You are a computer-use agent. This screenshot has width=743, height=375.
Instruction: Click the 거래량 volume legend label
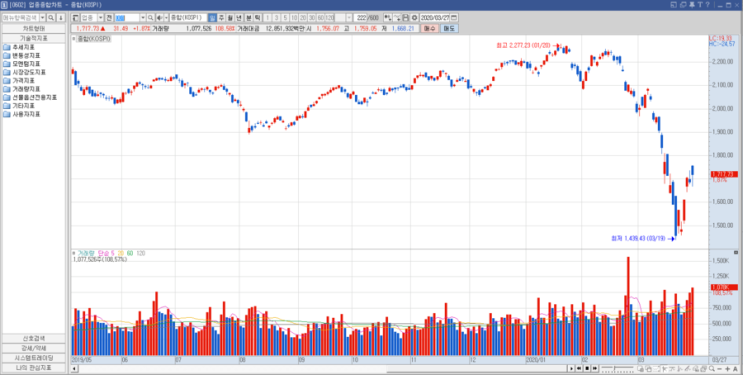pyautogui.click(x=86, y=254)
